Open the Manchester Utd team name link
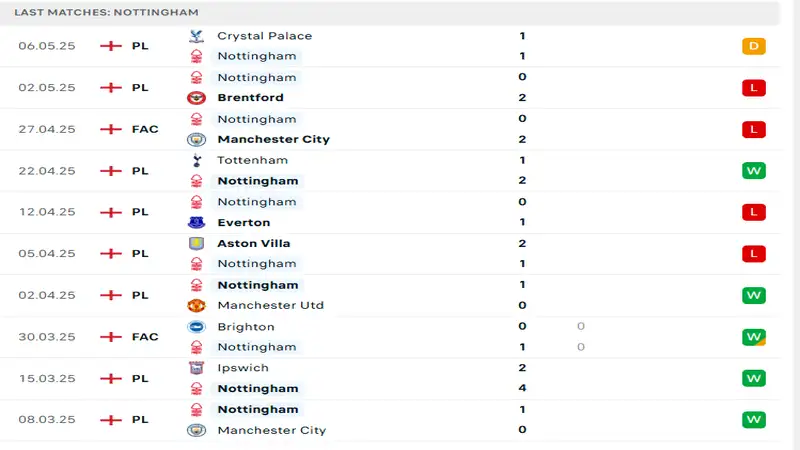This screenshot has width=800, height=450. [x=270, y=305]
